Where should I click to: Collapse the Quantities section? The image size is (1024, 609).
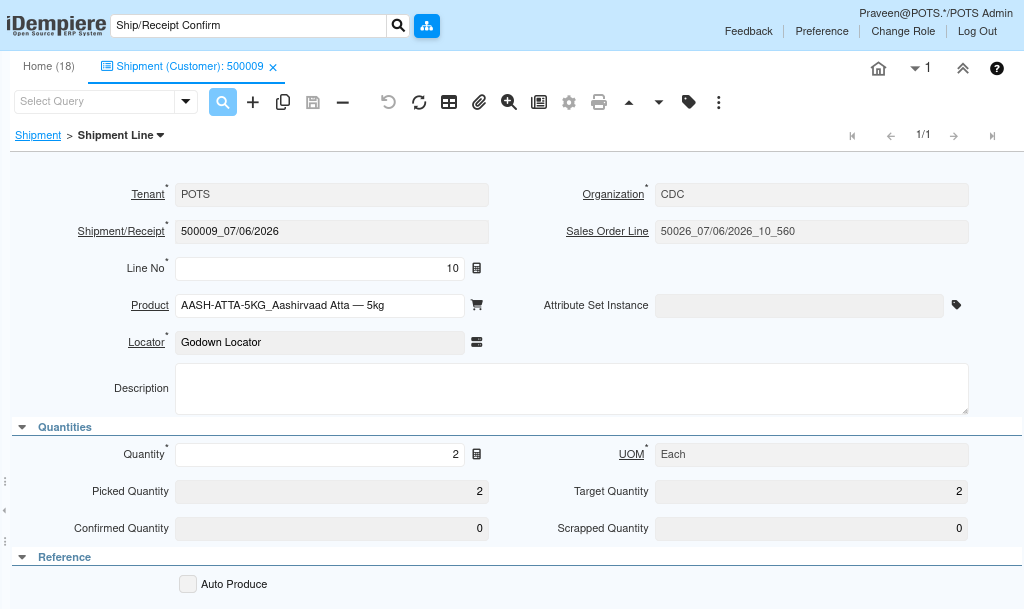tap(22, 427)
